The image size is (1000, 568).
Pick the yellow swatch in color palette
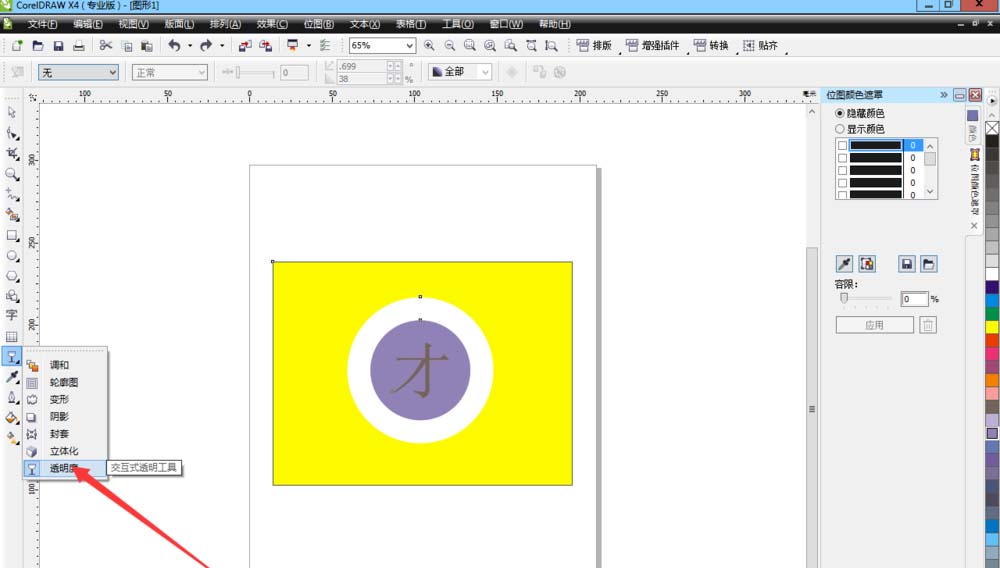(992, 327)
